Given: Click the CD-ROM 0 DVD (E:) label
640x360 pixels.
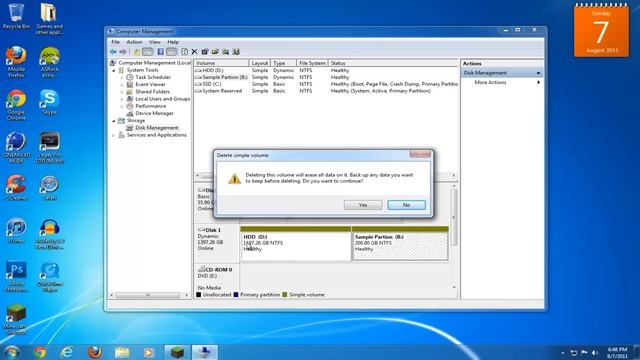Looking at the screenshot, I should pyautogui.click(x=217, y=279).
